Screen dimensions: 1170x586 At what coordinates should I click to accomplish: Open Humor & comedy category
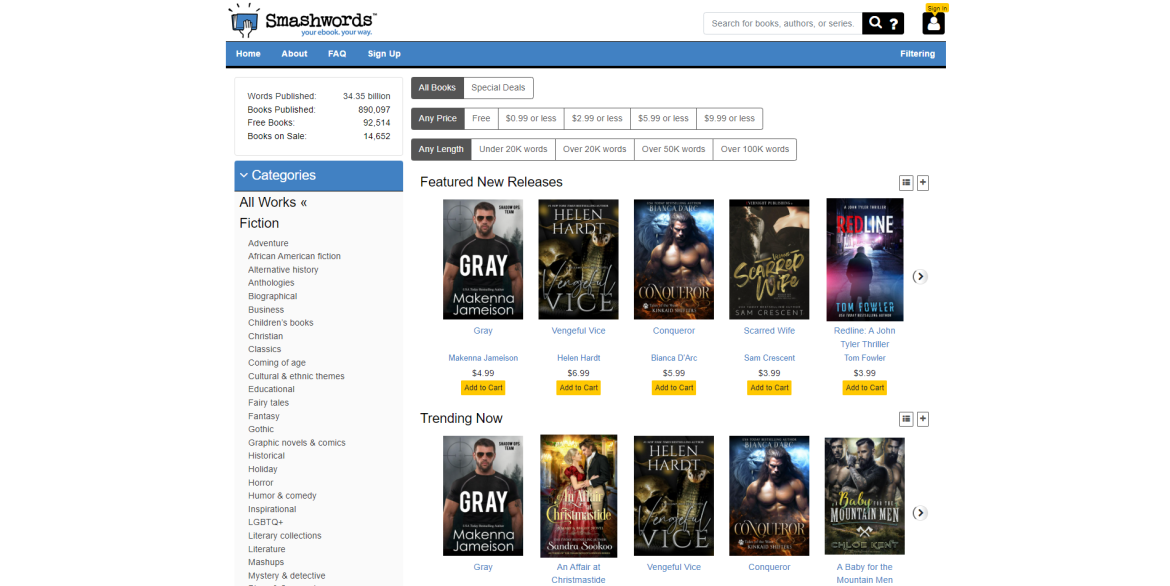click(x=282, y=496)
